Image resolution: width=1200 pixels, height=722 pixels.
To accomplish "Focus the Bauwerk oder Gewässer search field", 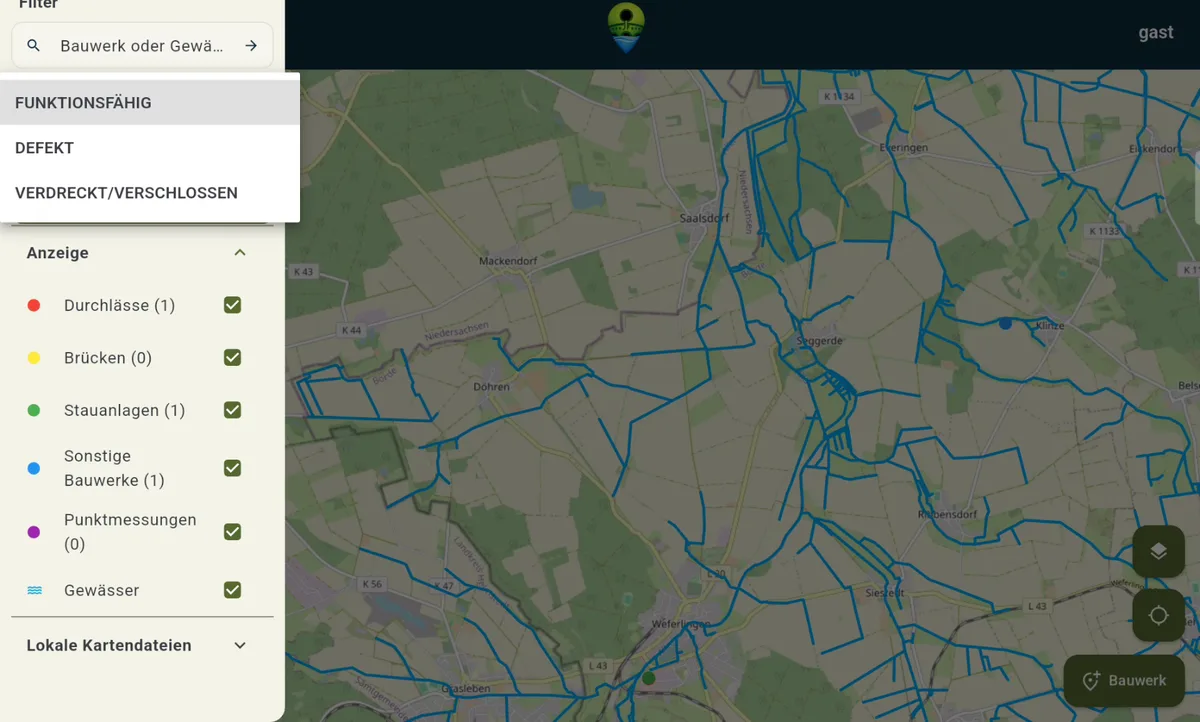I will 142,46.
